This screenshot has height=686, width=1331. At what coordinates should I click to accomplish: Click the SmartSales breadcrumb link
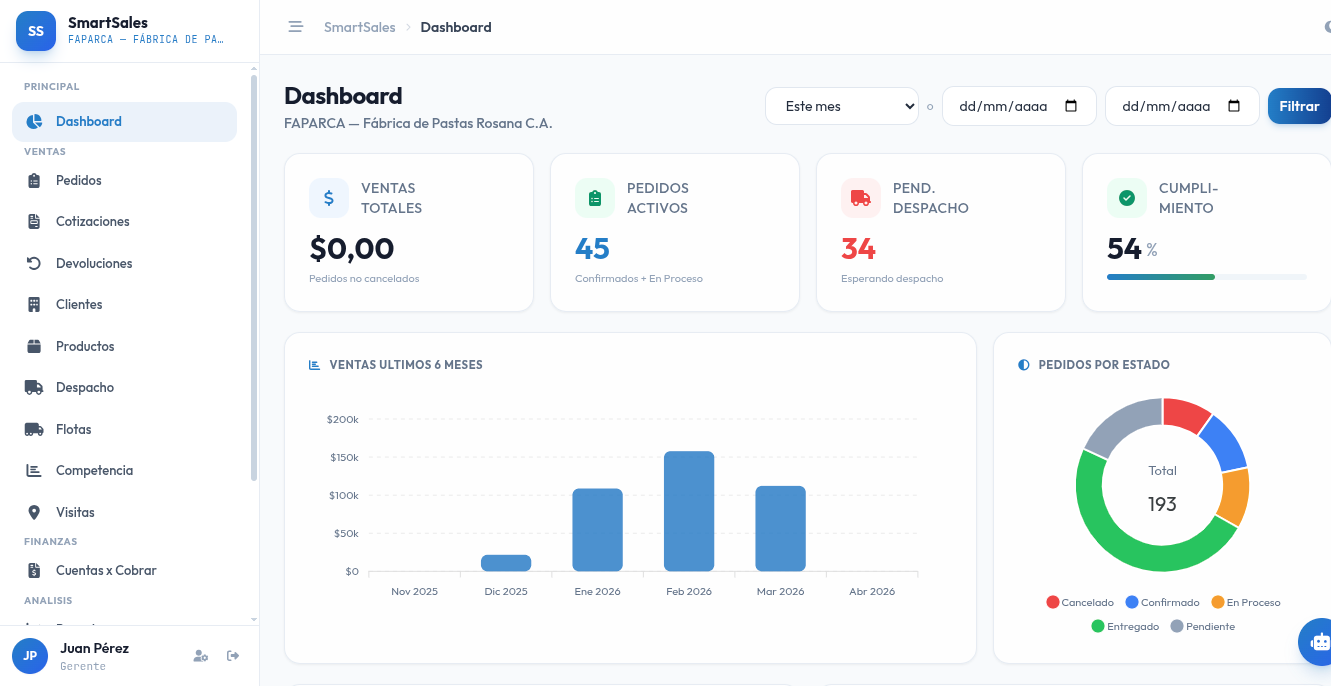tap(359, 27)
